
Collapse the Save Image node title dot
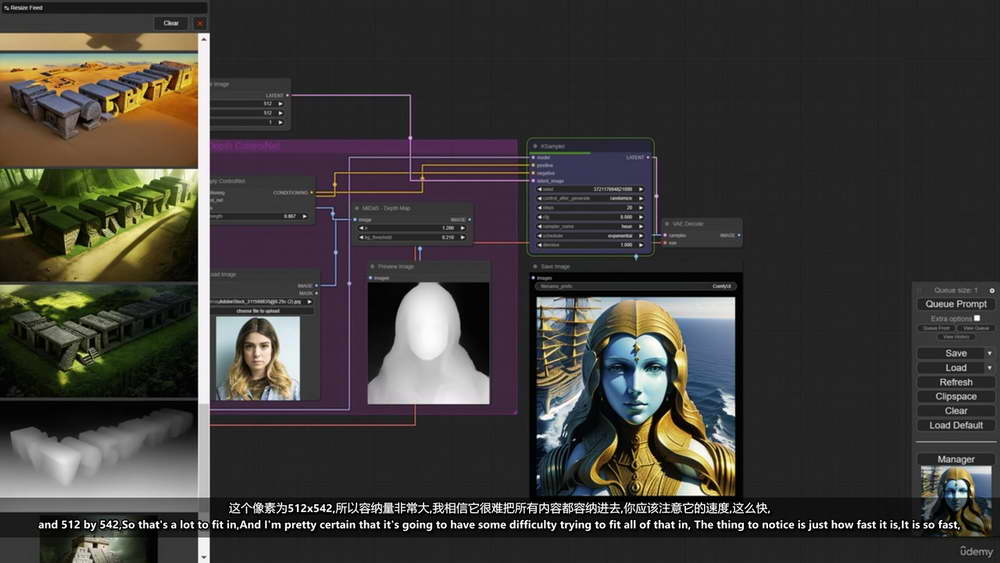coord(535,267)
